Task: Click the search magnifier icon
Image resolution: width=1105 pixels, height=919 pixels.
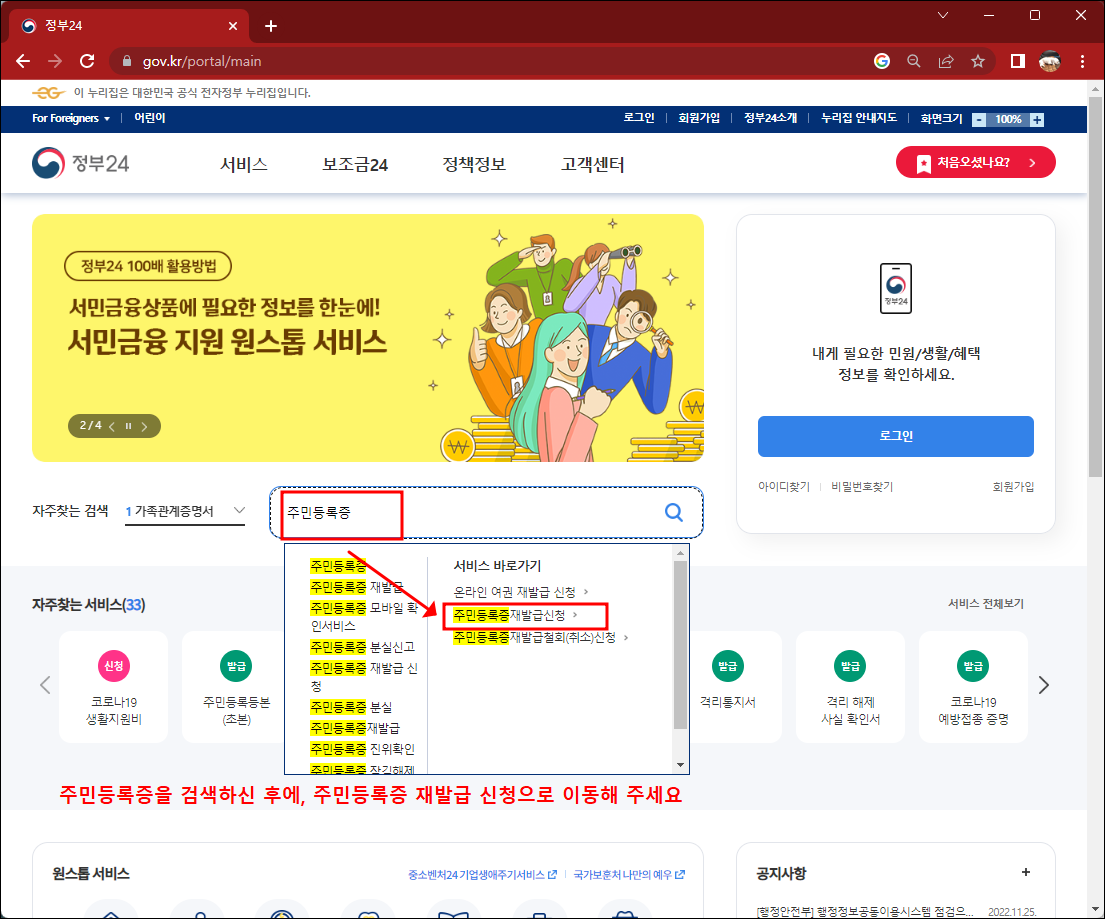Action: 673,512
